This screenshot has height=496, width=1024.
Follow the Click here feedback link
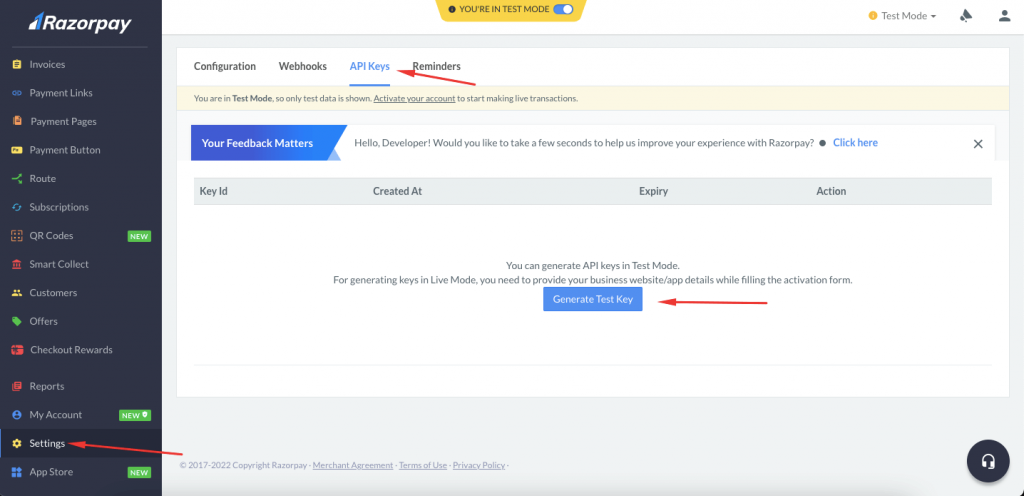pos(856,143)
